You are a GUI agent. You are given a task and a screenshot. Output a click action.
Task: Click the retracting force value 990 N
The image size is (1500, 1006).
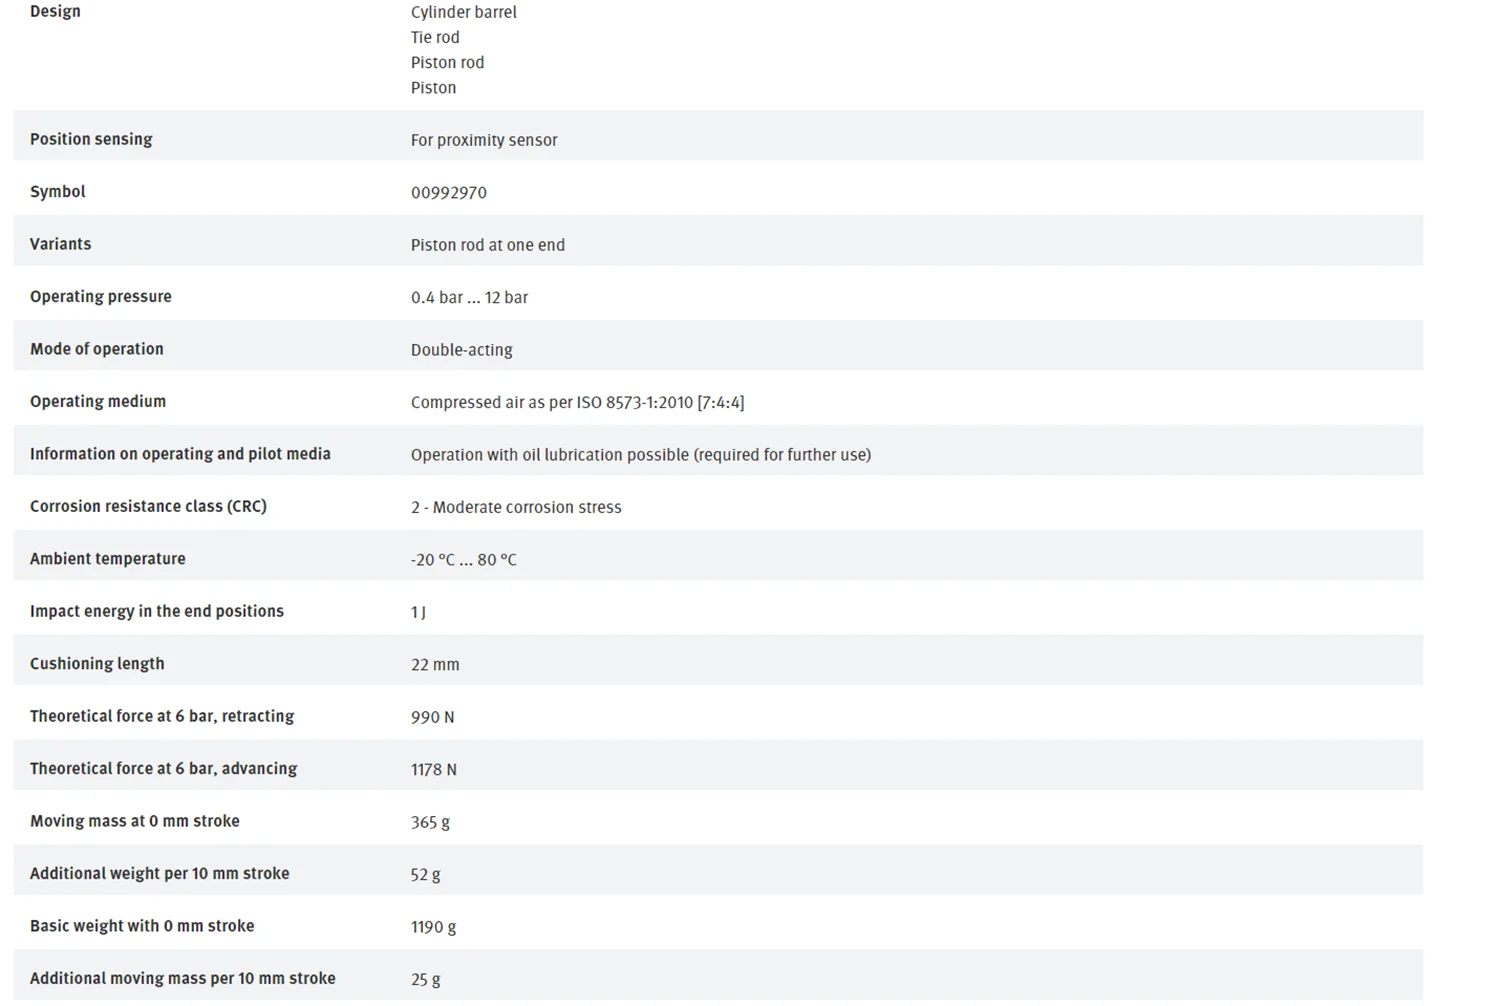(432, 717)
